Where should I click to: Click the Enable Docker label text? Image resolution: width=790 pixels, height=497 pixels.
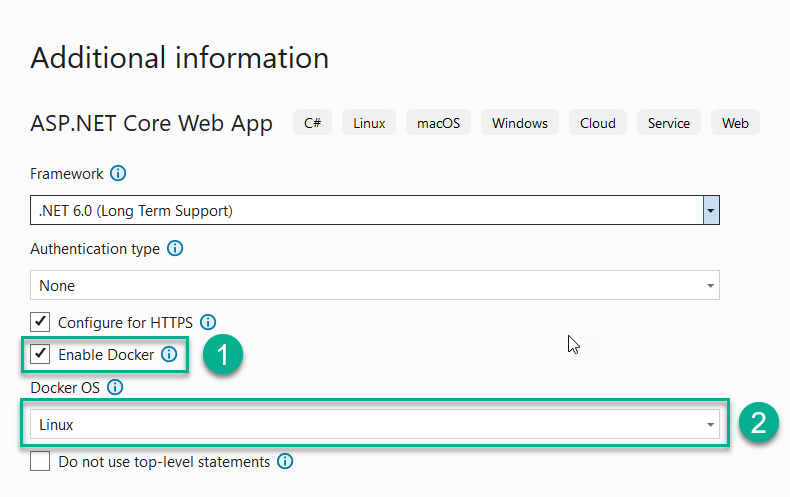click(x=106, y=355)
